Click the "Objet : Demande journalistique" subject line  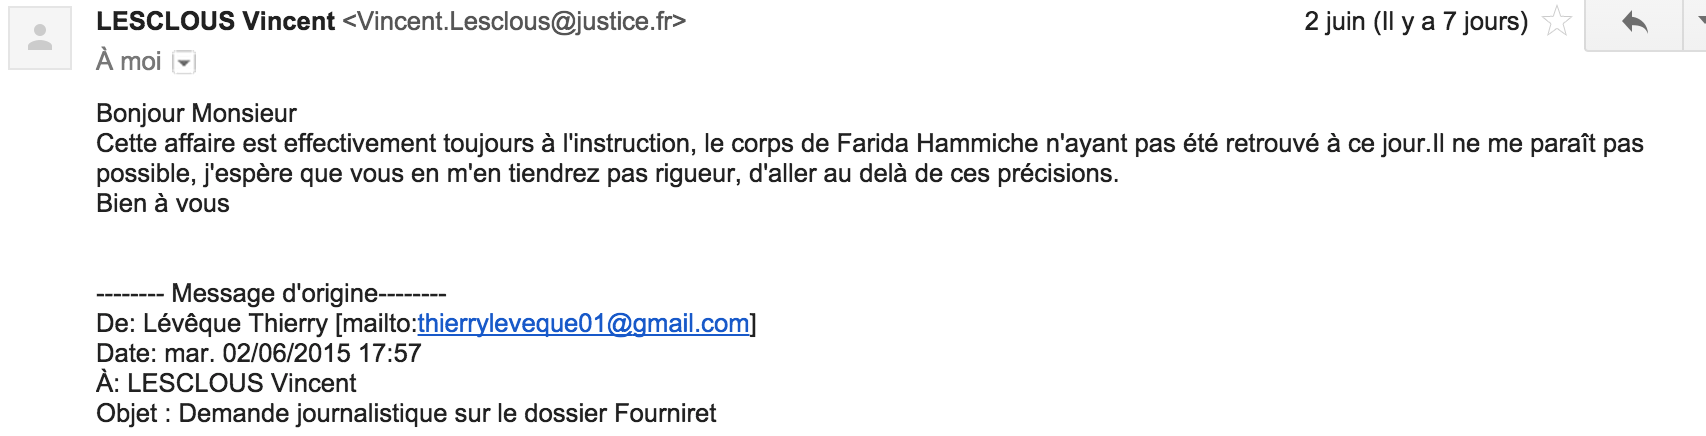[x=406, y=414]
